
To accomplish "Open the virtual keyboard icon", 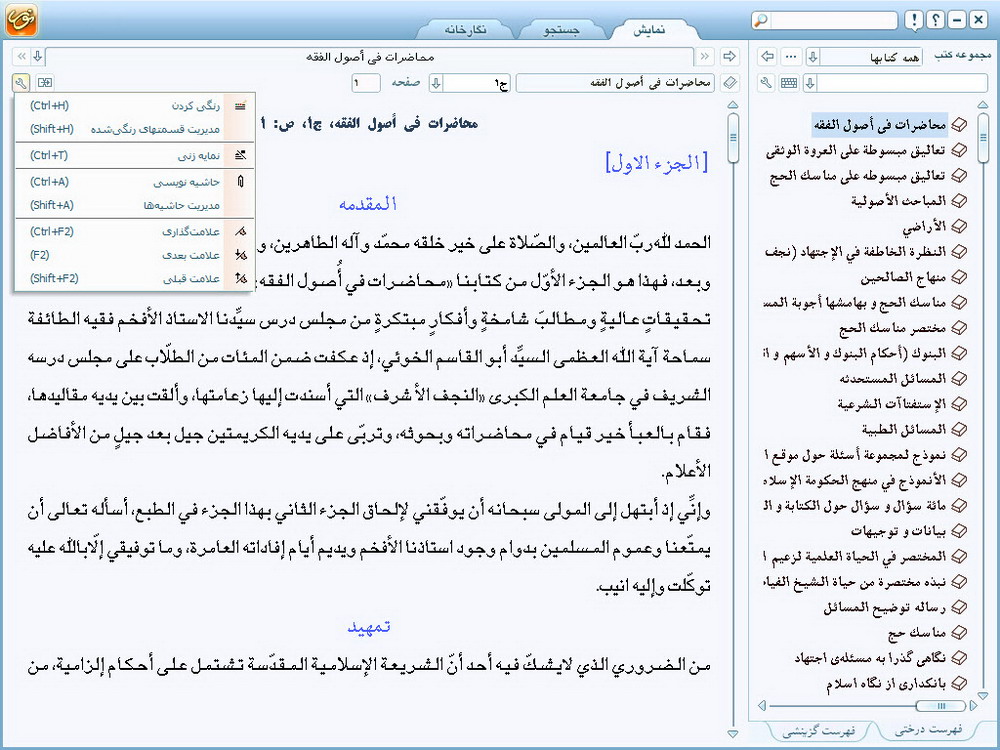I will [789, 83].
